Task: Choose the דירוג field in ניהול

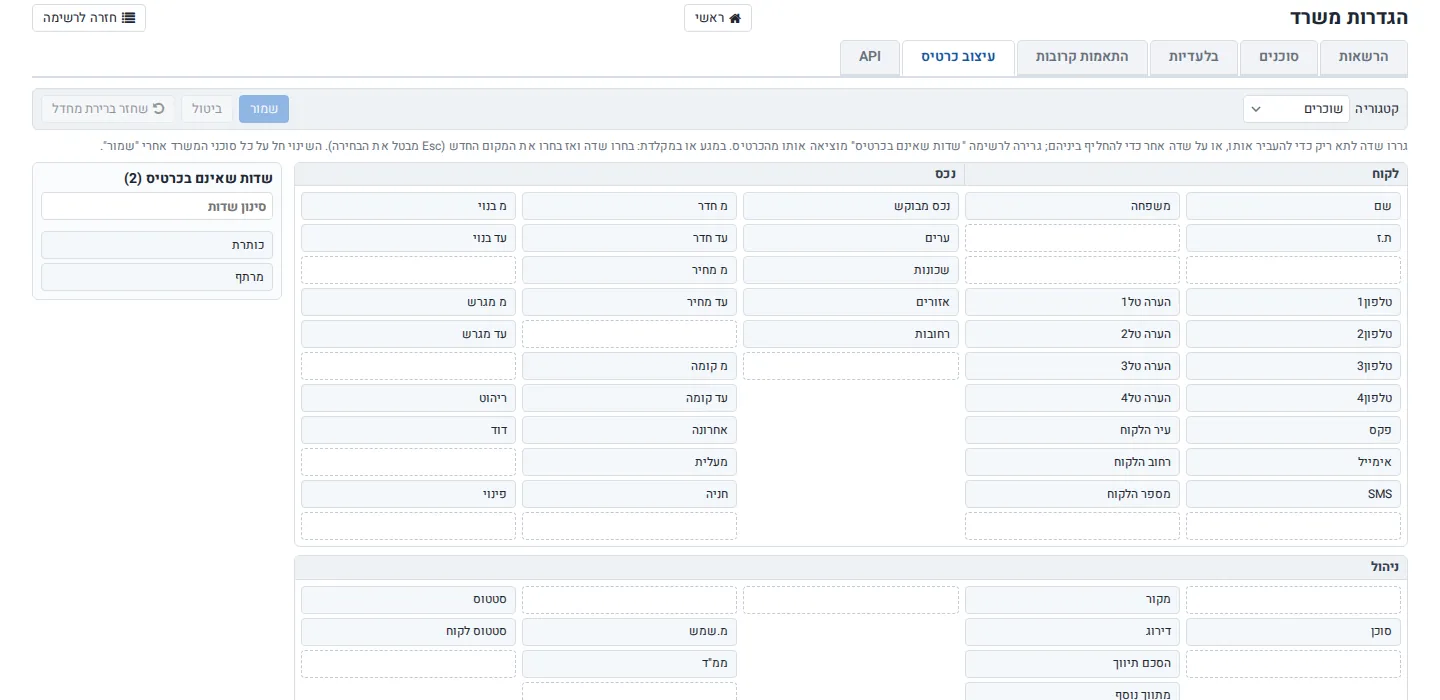Action: 1072,632
